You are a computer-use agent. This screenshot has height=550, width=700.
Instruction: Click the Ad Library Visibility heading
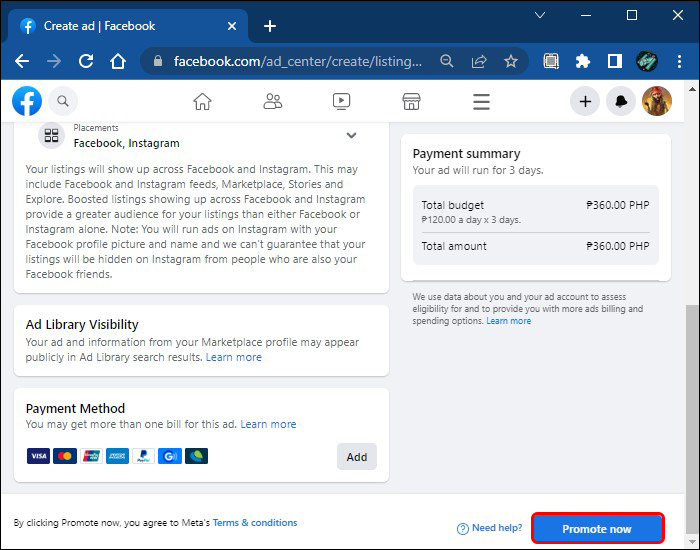click(82, 325)
